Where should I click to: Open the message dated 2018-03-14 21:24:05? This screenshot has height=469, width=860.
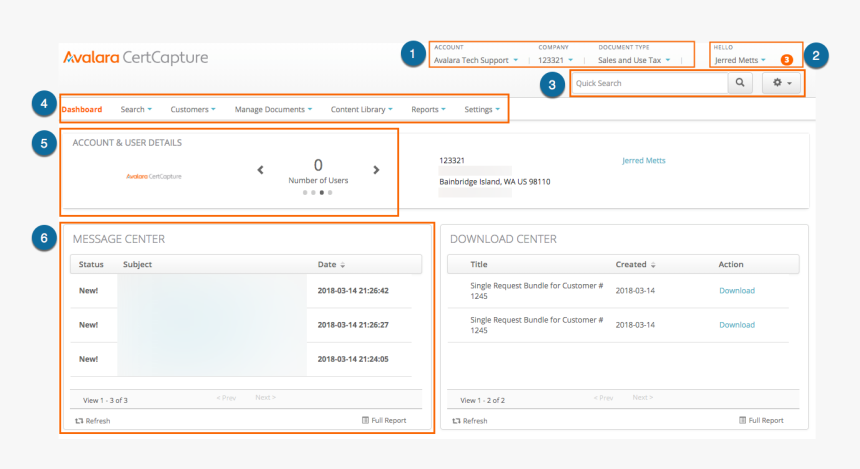241,359
